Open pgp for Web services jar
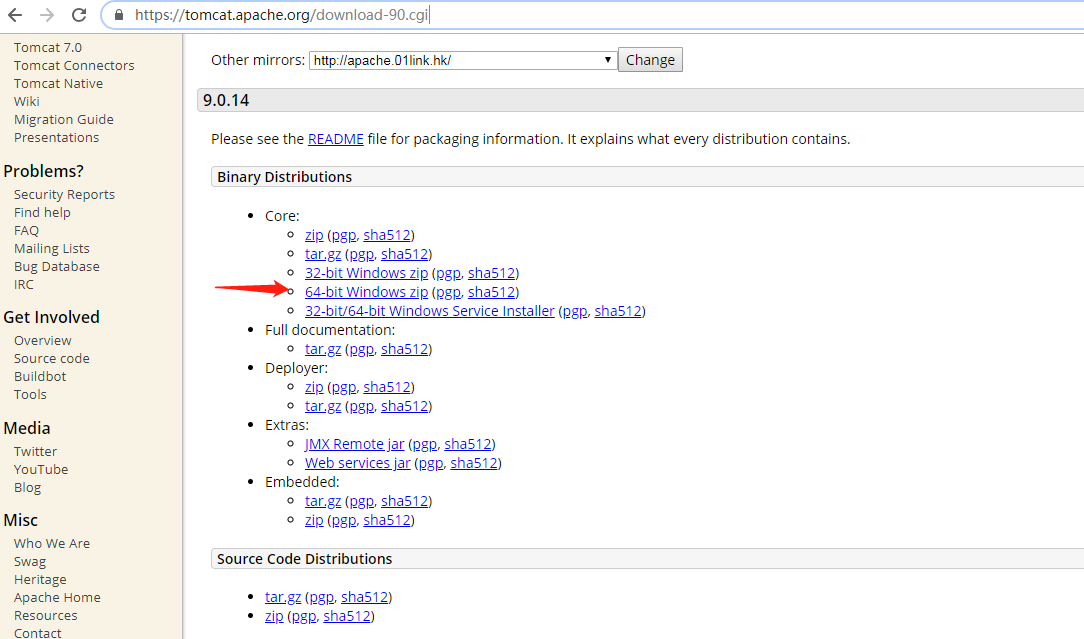Image resolution: width=1084 pixels, height=639 pixels. pos(431,463)
